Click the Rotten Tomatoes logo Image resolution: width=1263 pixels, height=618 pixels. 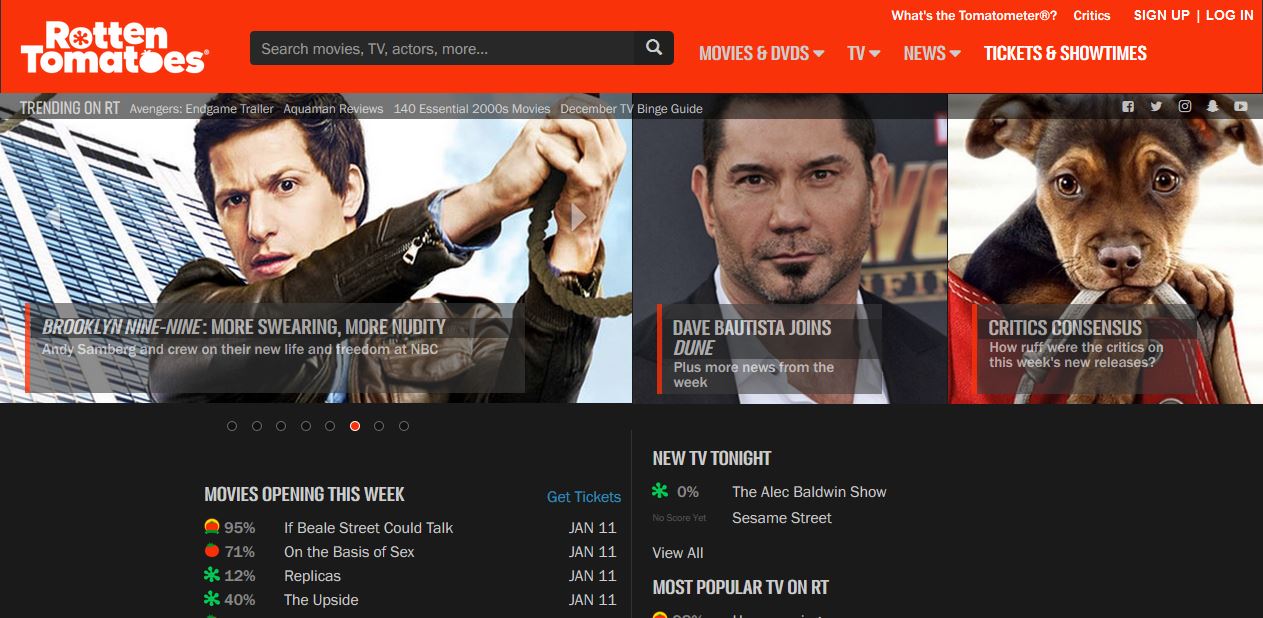coord(114,47)
